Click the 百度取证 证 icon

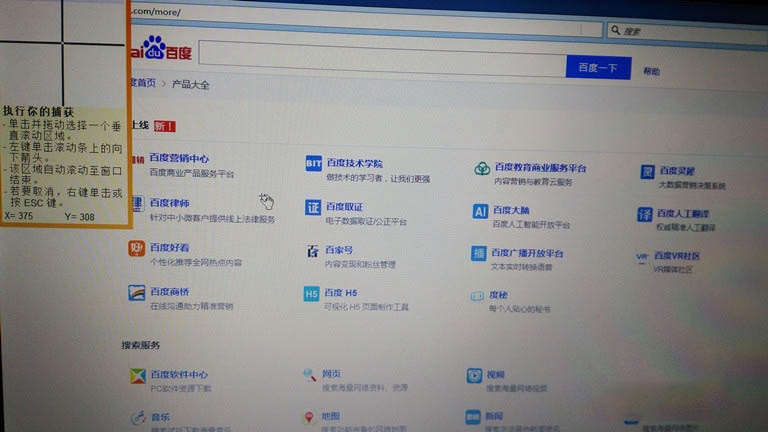(312, 207)
